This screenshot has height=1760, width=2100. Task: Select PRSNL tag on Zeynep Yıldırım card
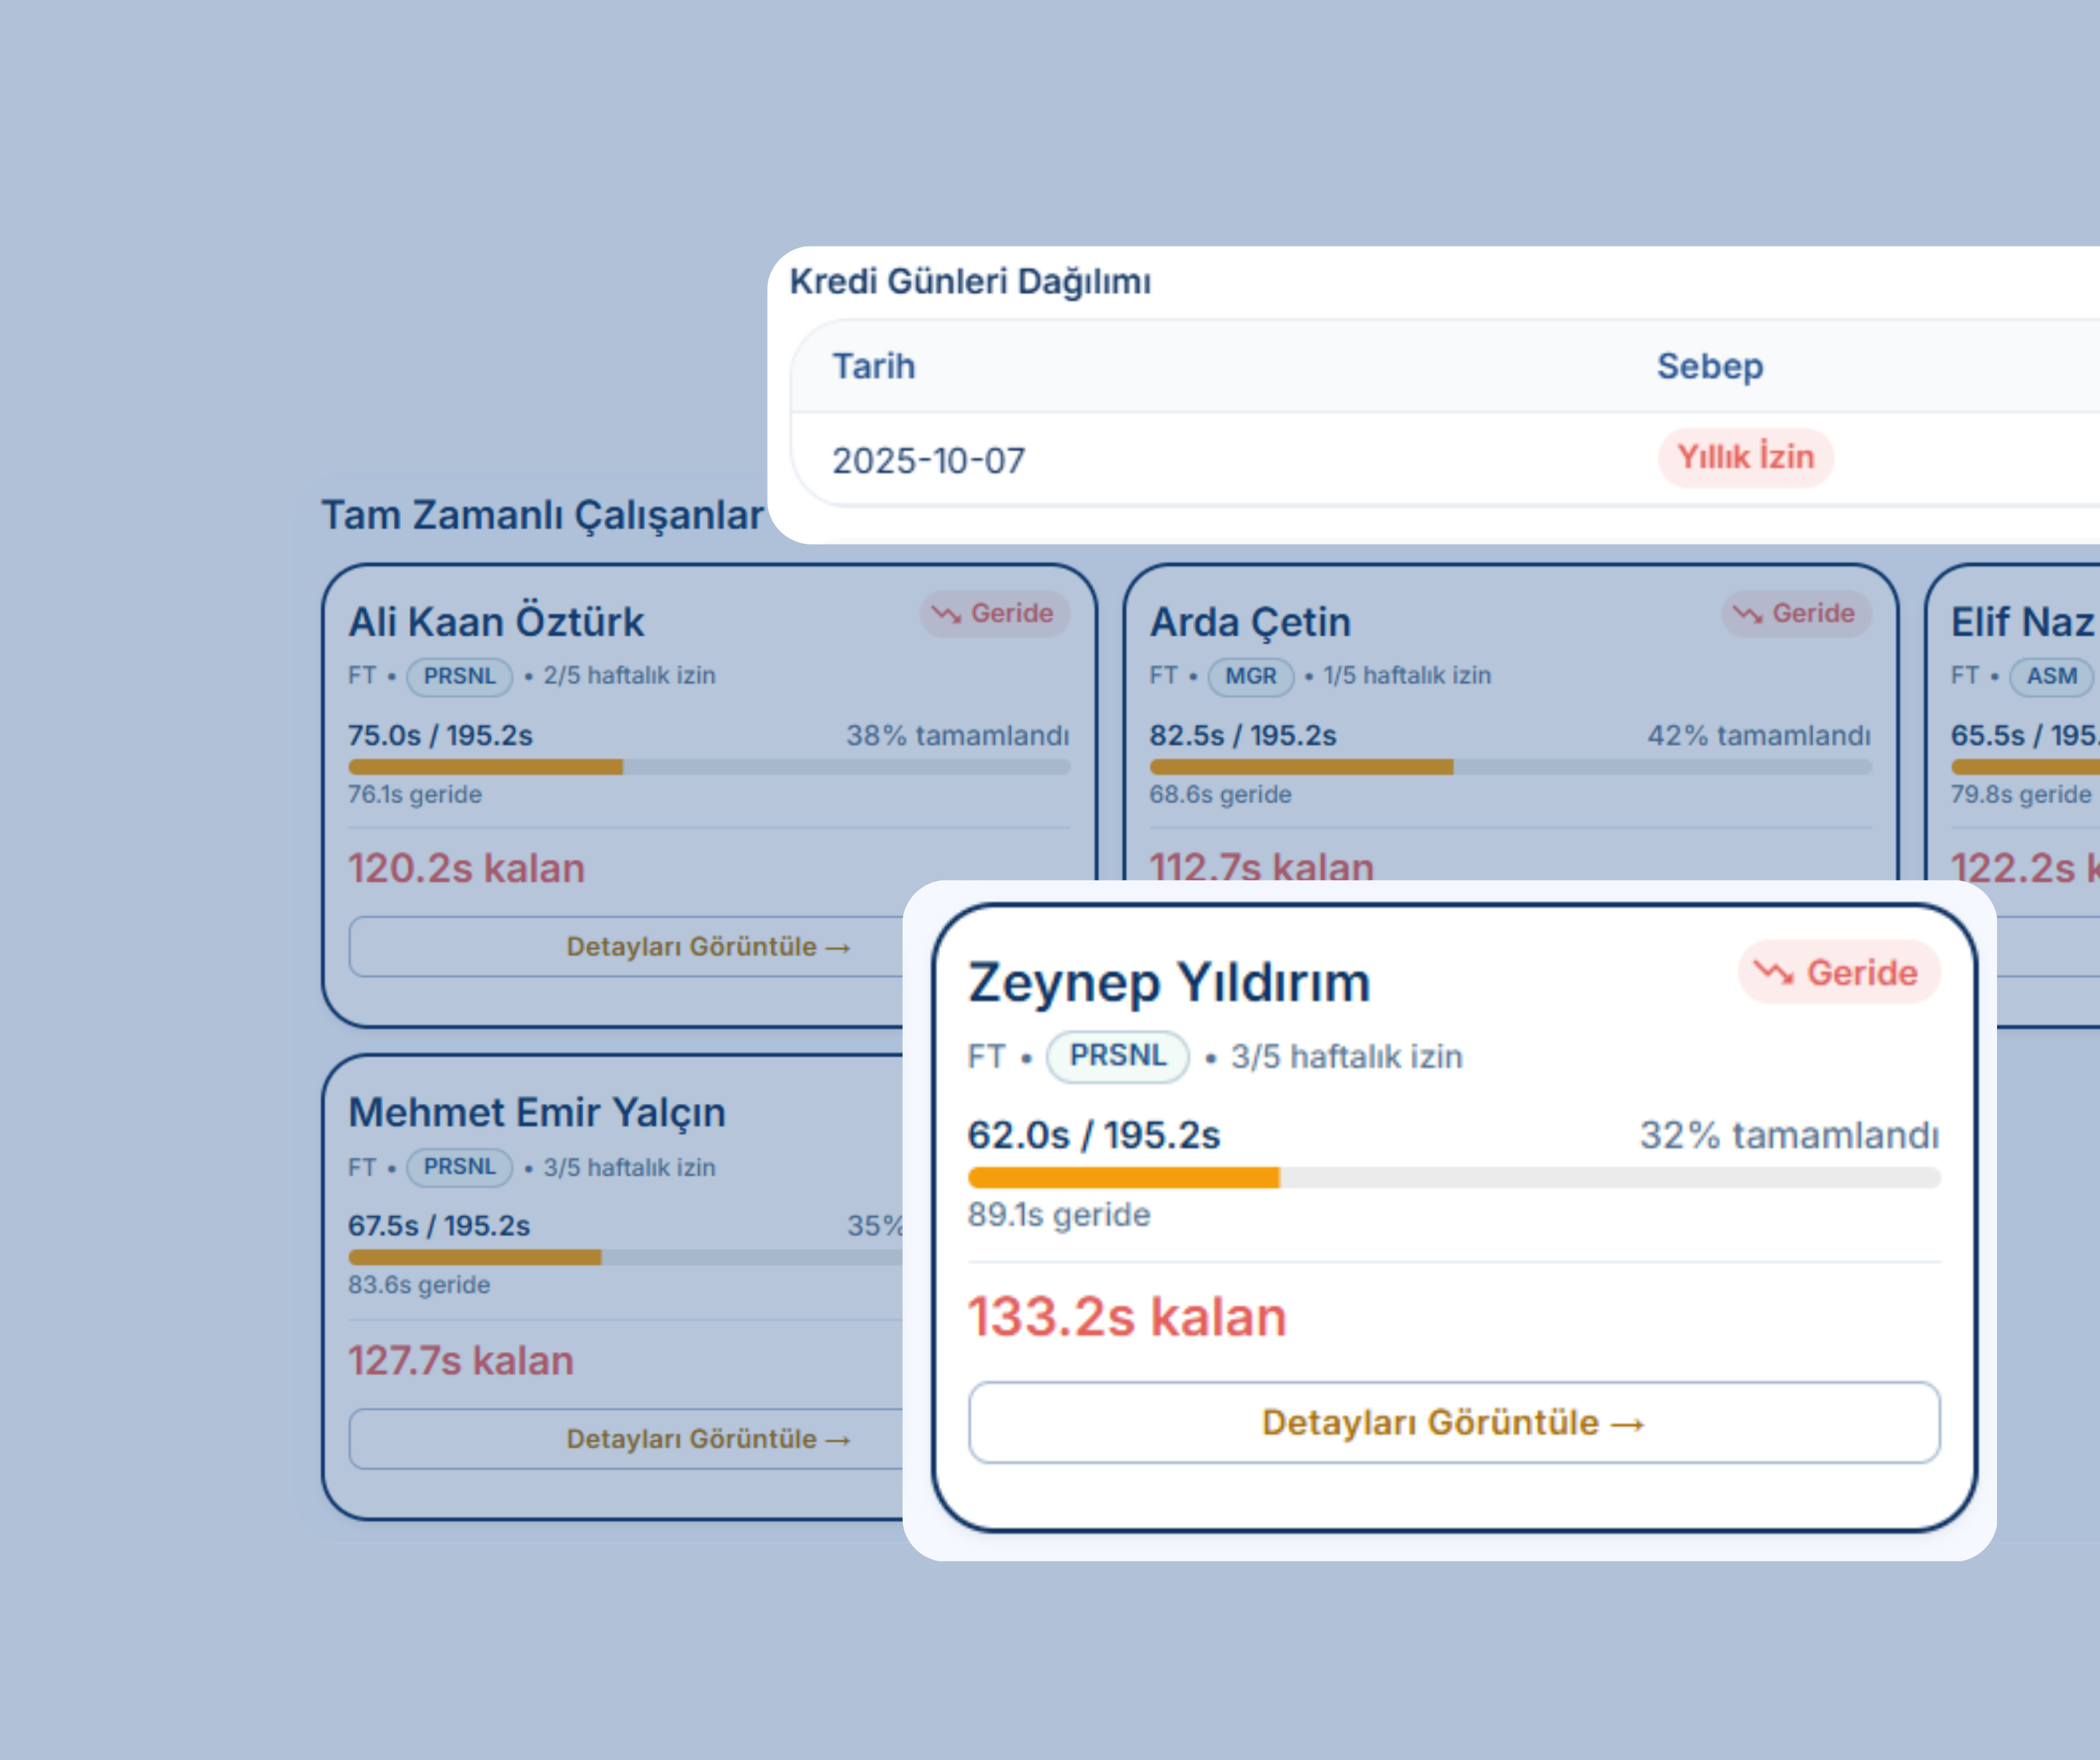coord(1117,1056)
